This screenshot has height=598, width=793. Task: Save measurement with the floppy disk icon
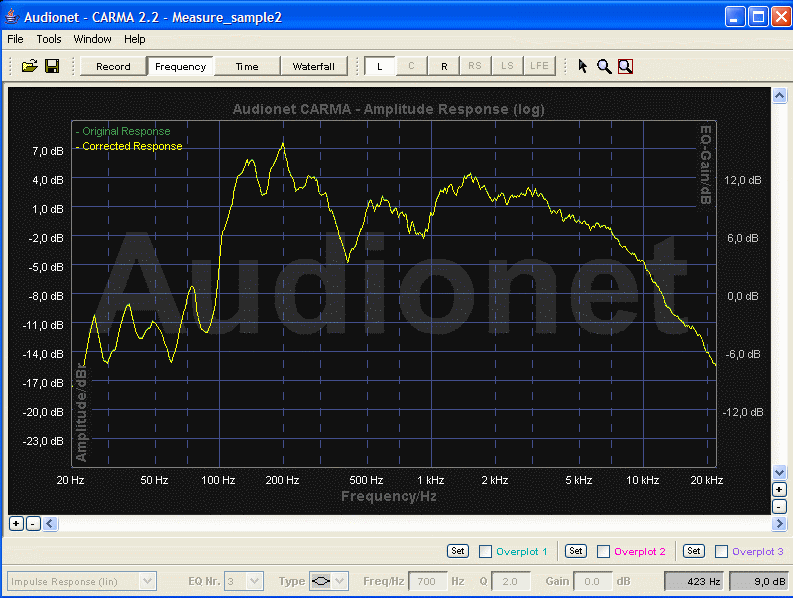[x=52, y=66]
